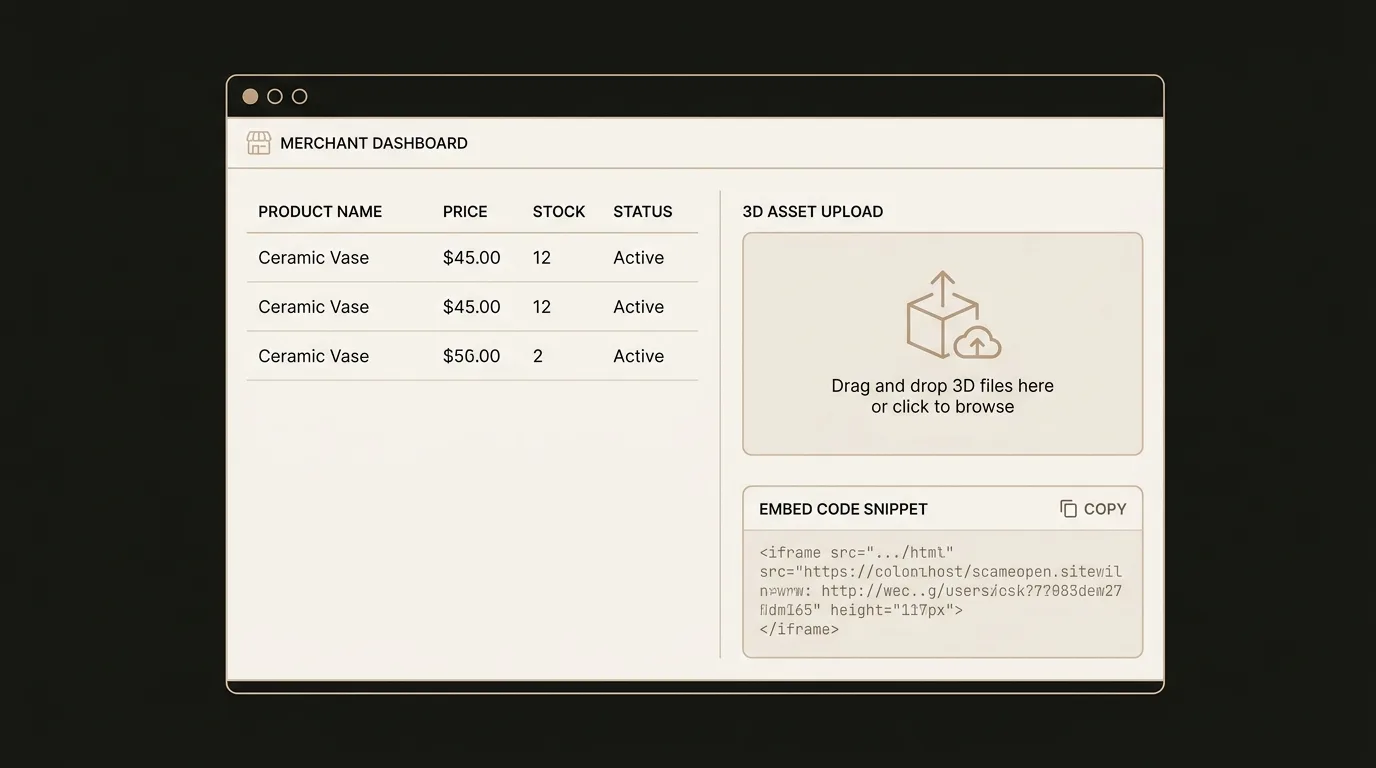The width and height of the screenshot is (1376, 768).
Task: Sort by the PRICE column header
Action: point(465,212)
